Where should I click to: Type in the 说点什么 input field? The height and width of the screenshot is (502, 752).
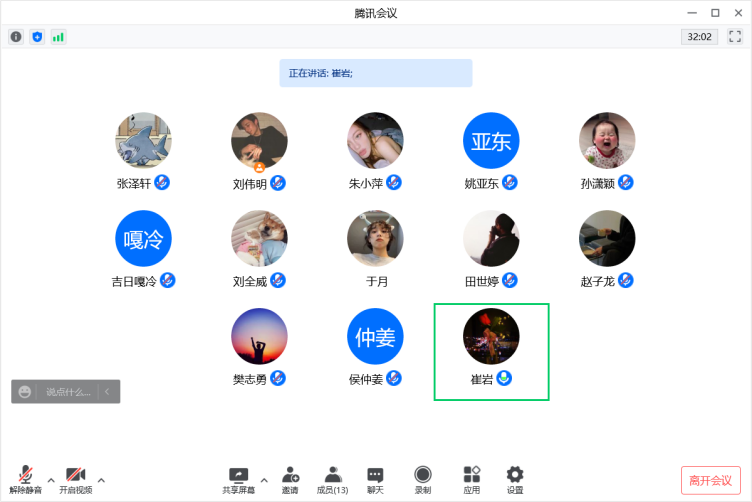67,391
